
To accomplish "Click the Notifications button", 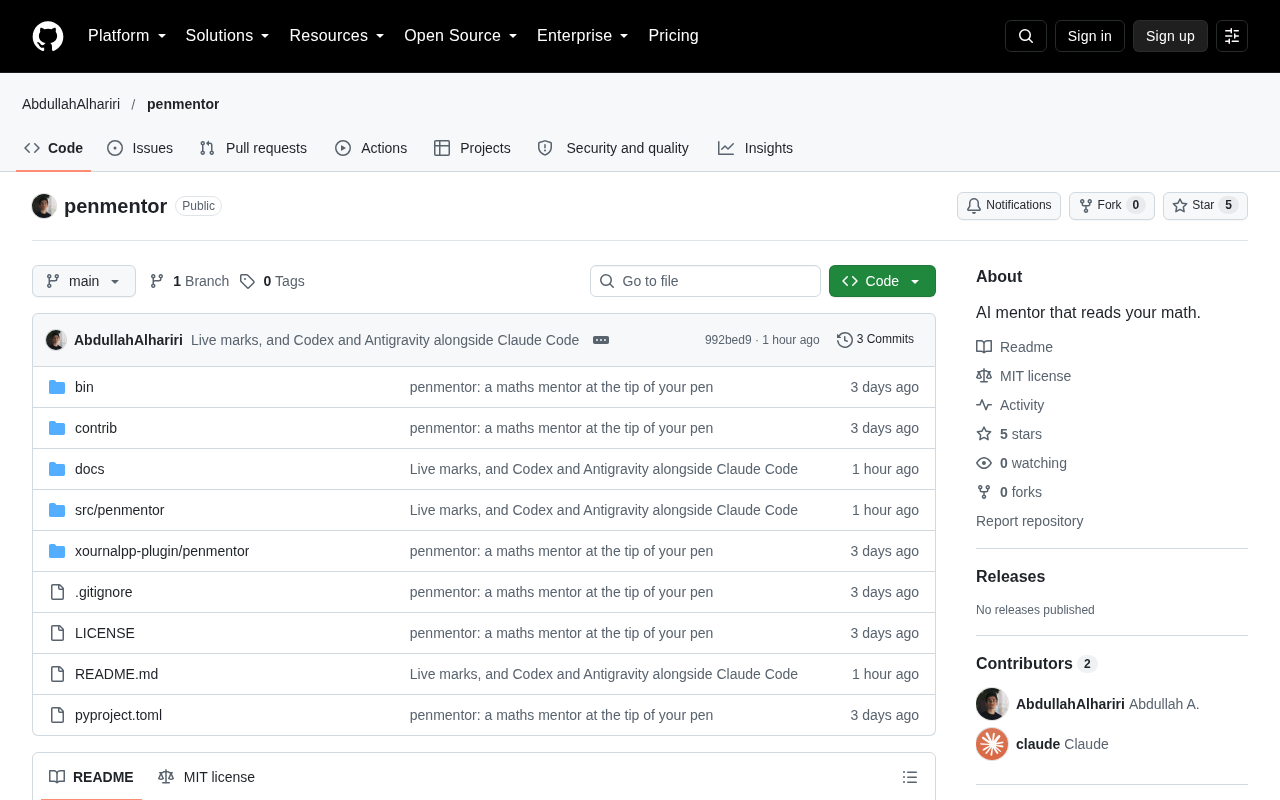I will pyautogui.click(x=1009, y=206).
